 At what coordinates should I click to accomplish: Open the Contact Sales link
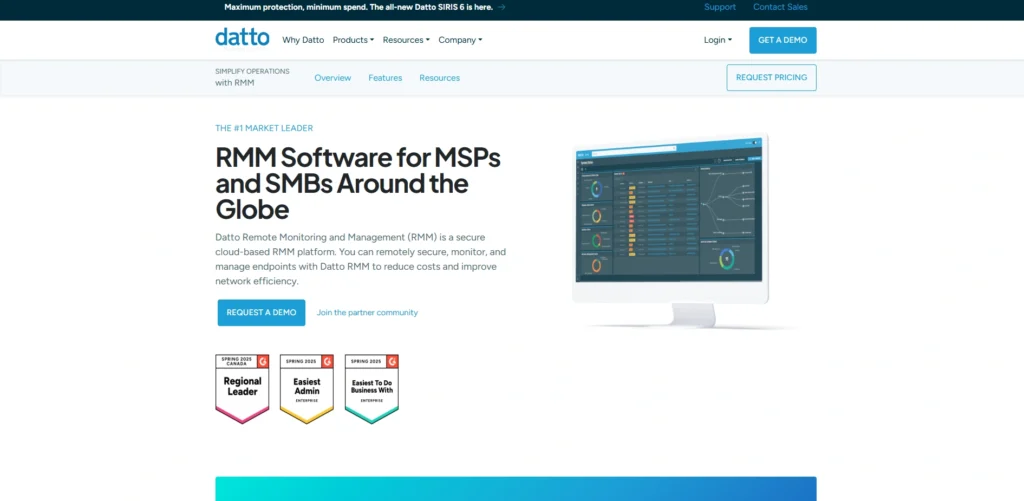780,7
